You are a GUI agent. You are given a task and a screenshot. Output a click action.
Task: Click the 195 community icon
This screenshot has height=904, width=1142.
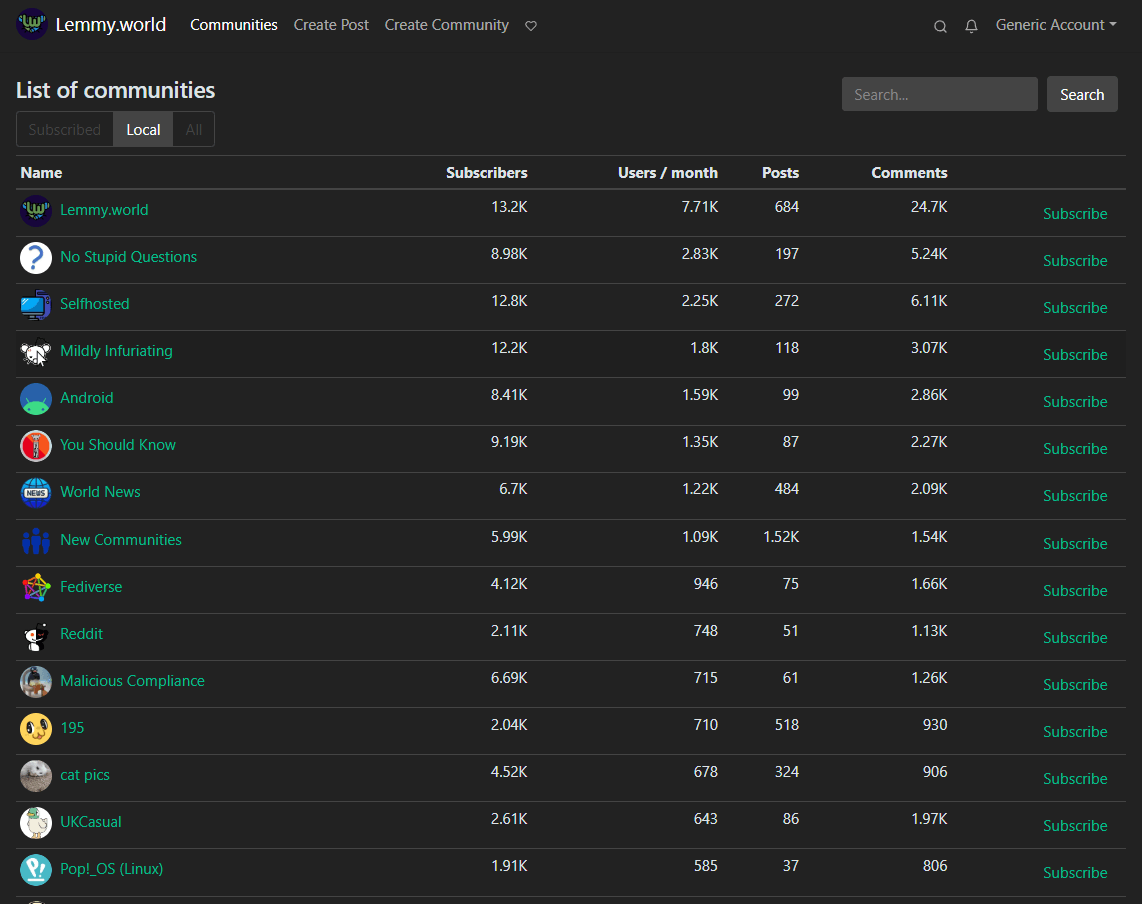coord(36,728)
